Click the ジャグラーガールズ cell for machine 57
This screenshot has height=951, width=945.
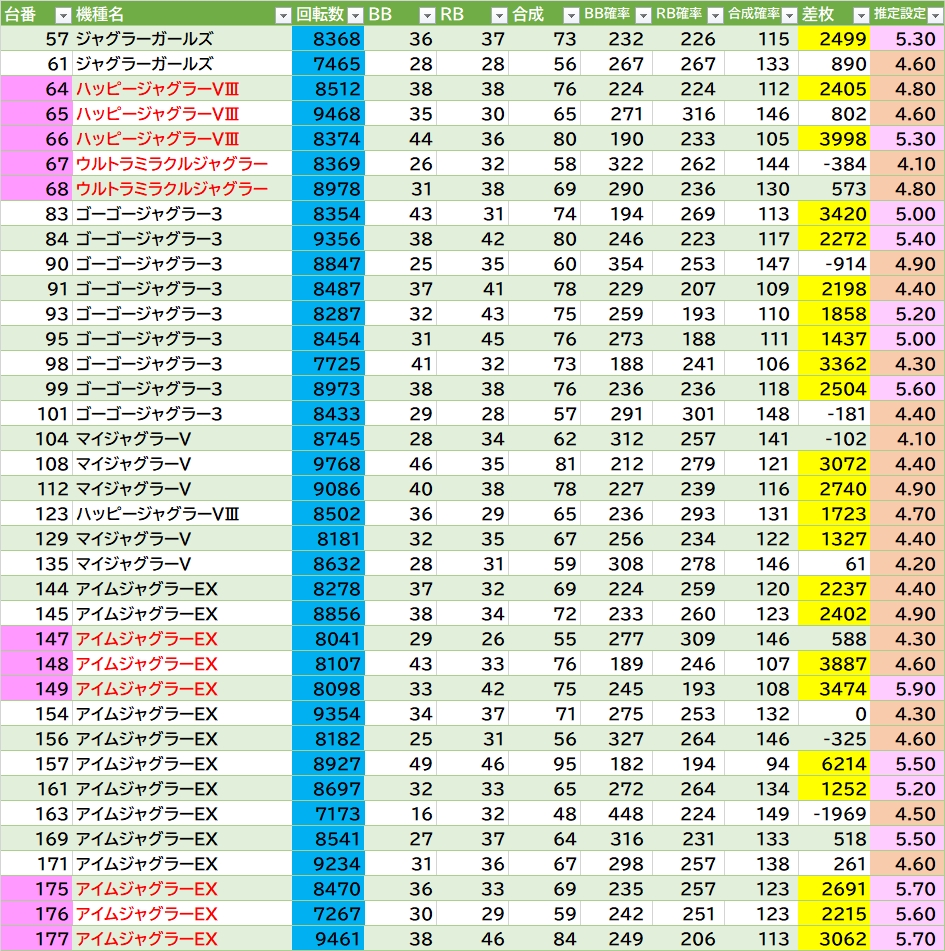click(x=182, y=39)
